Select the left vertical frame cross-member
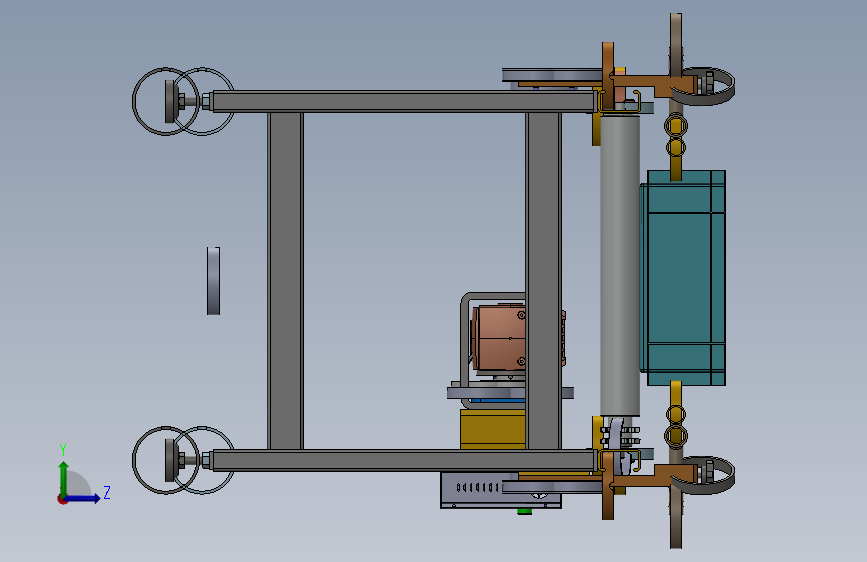 285,281
